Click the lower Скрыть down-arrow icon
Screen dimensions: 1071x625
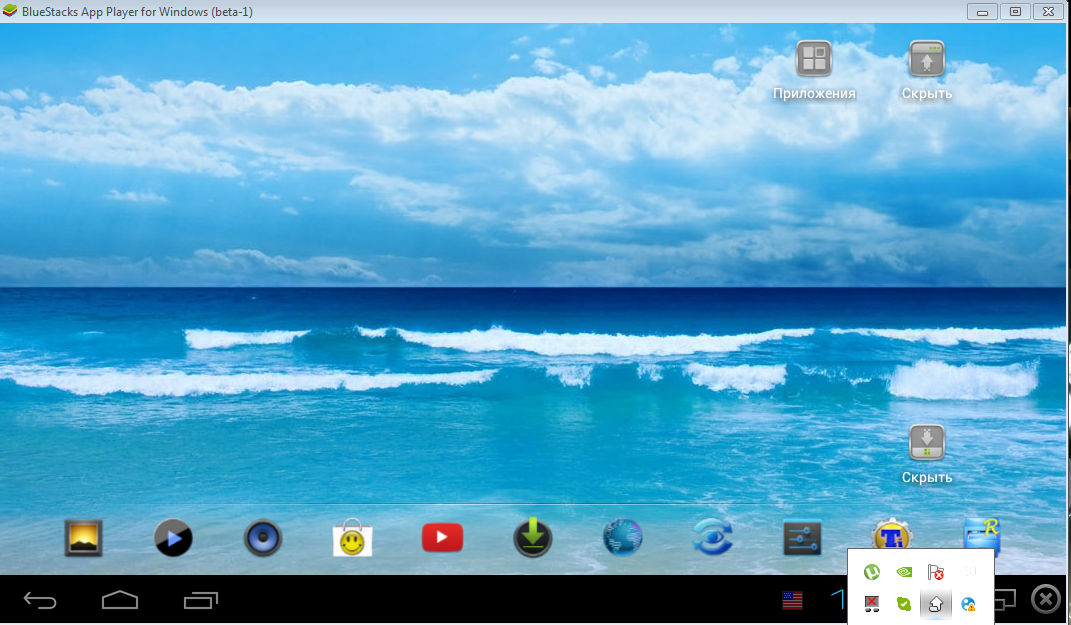(x=926, y=443)
